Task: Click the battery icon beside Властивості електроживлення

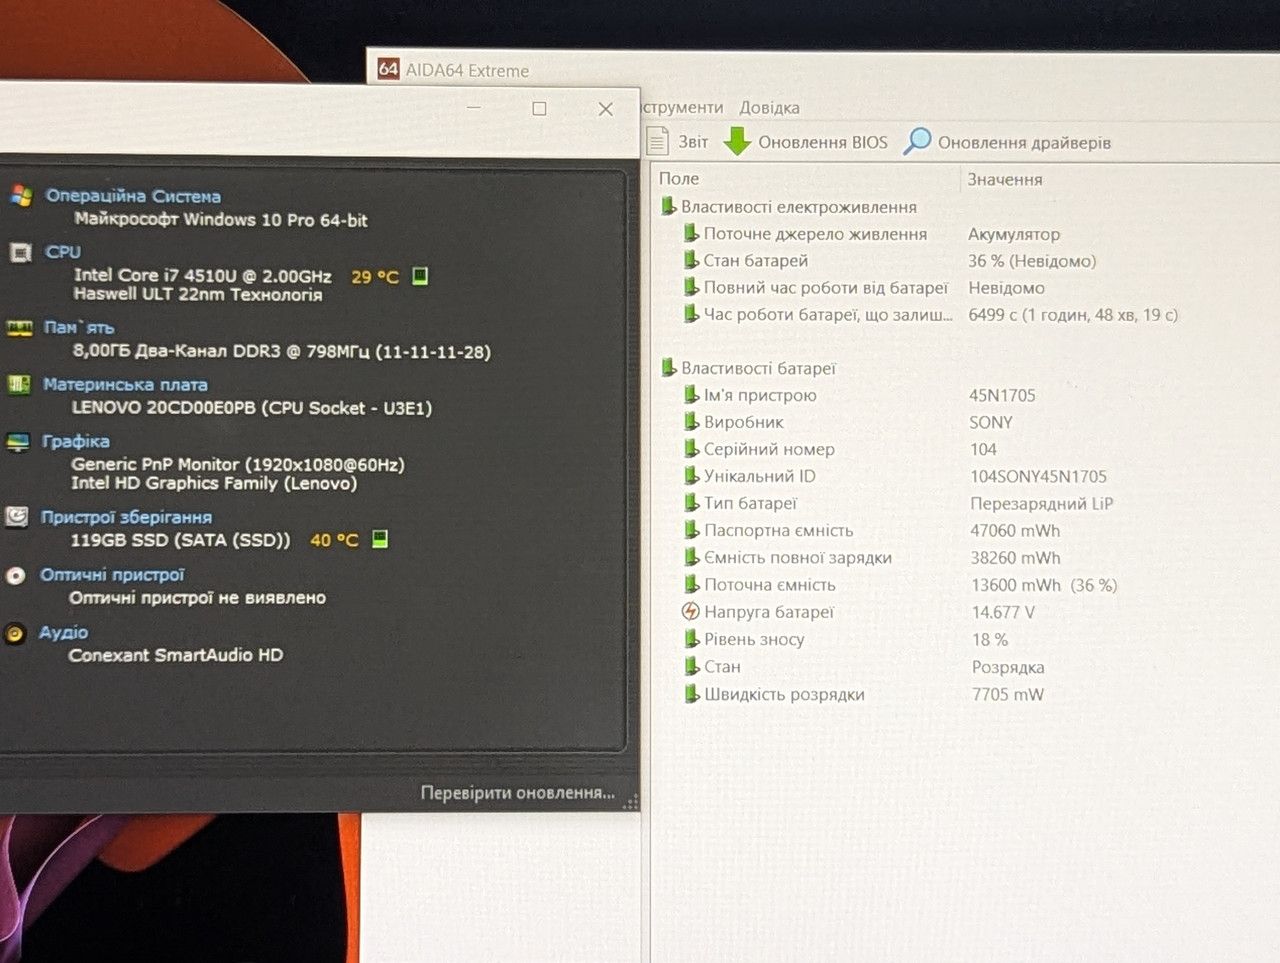Action: tap(669, 206)
